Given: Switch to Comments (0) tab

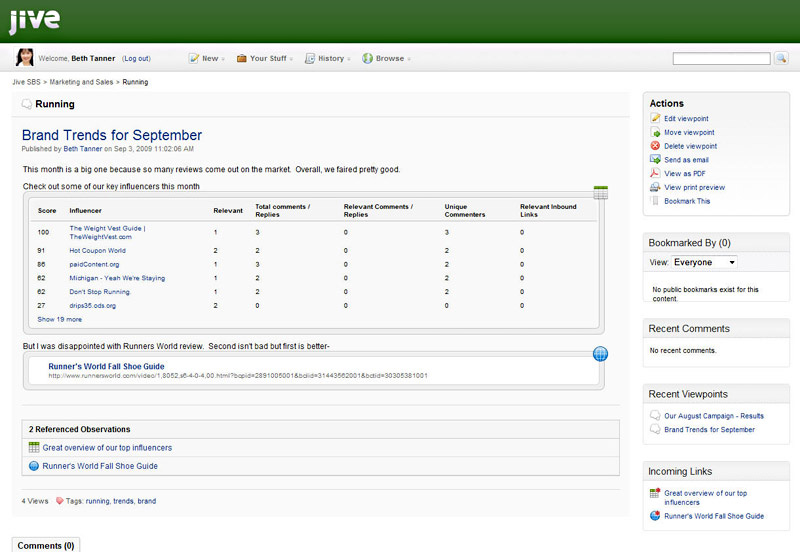Looking at the screenshot, I should point(46,545).
